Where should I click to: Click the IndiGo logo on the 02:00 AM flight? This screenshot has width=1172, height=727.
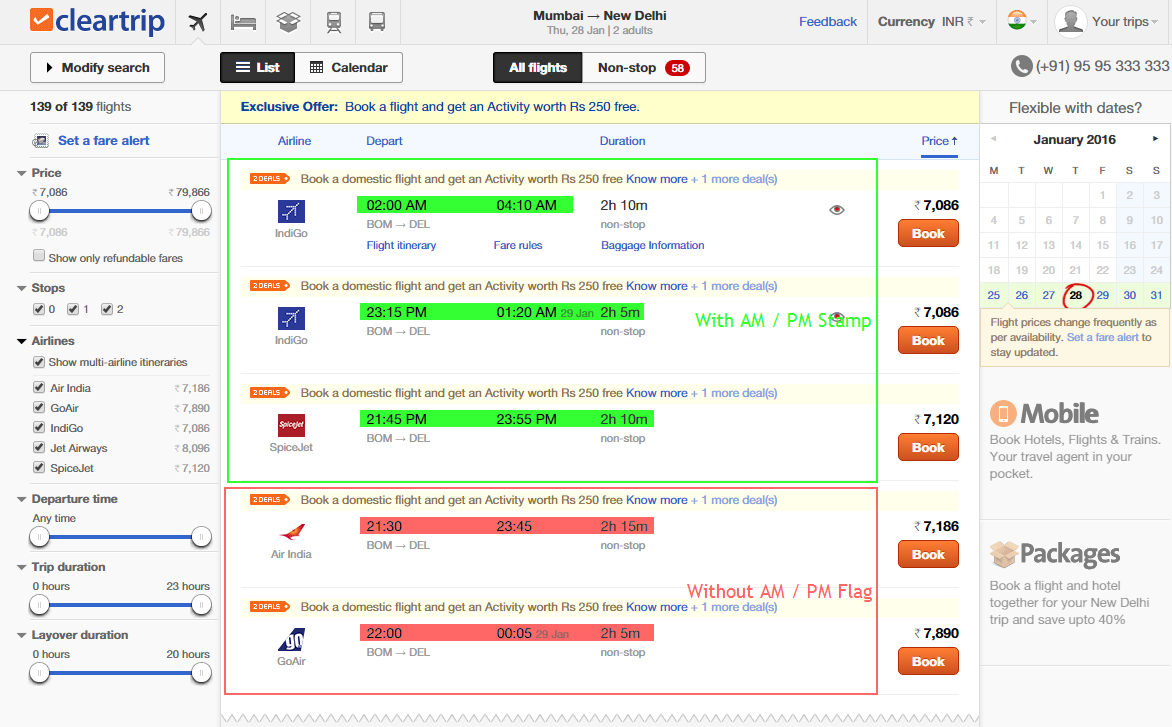(x=292, y=211)
